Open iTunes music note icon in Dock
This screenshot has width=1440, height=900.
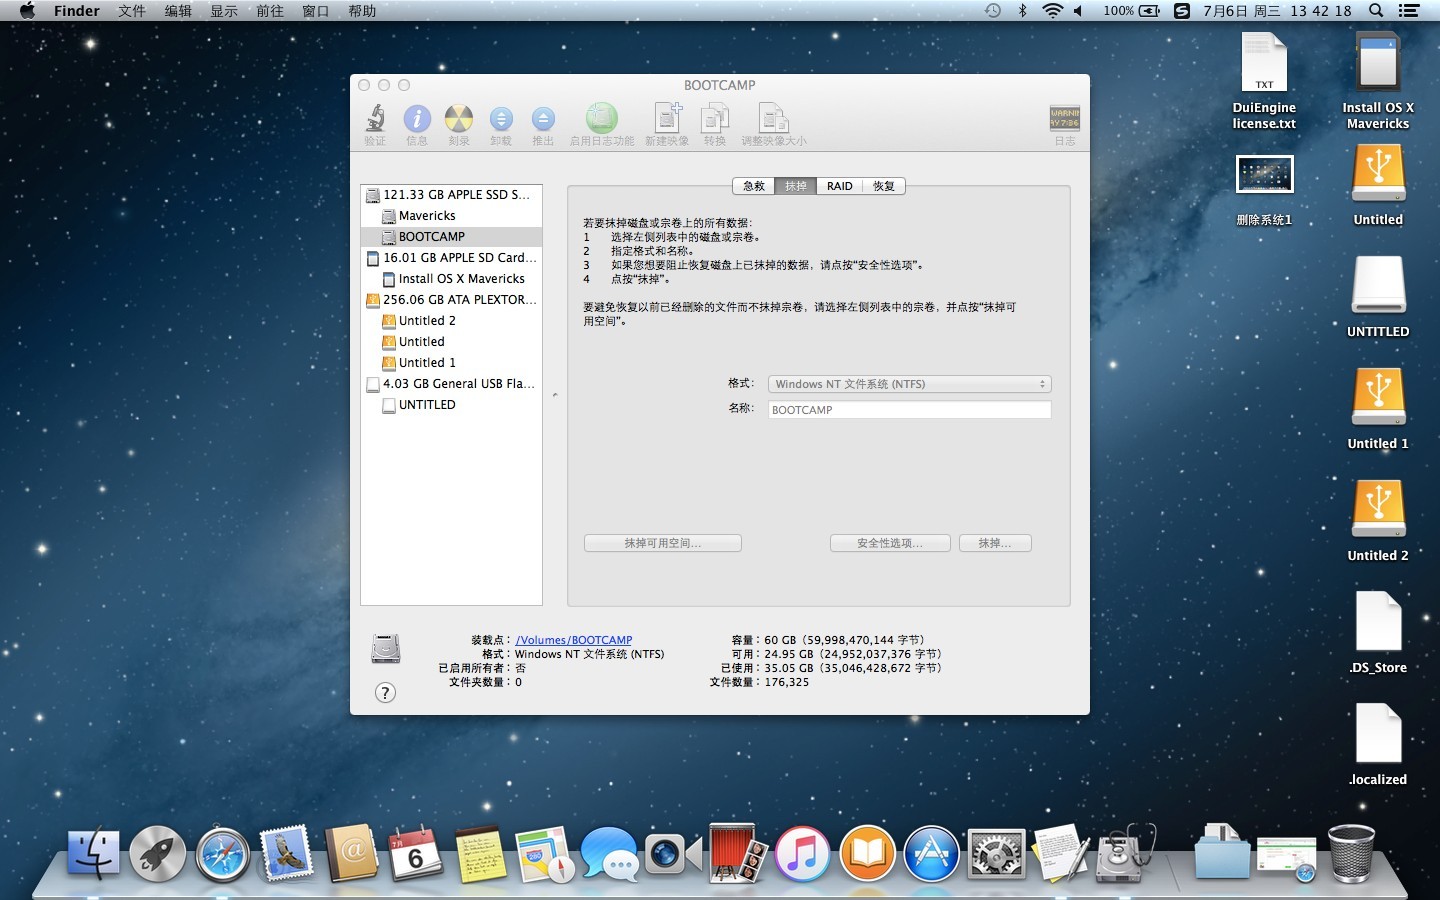coord(802,854)
